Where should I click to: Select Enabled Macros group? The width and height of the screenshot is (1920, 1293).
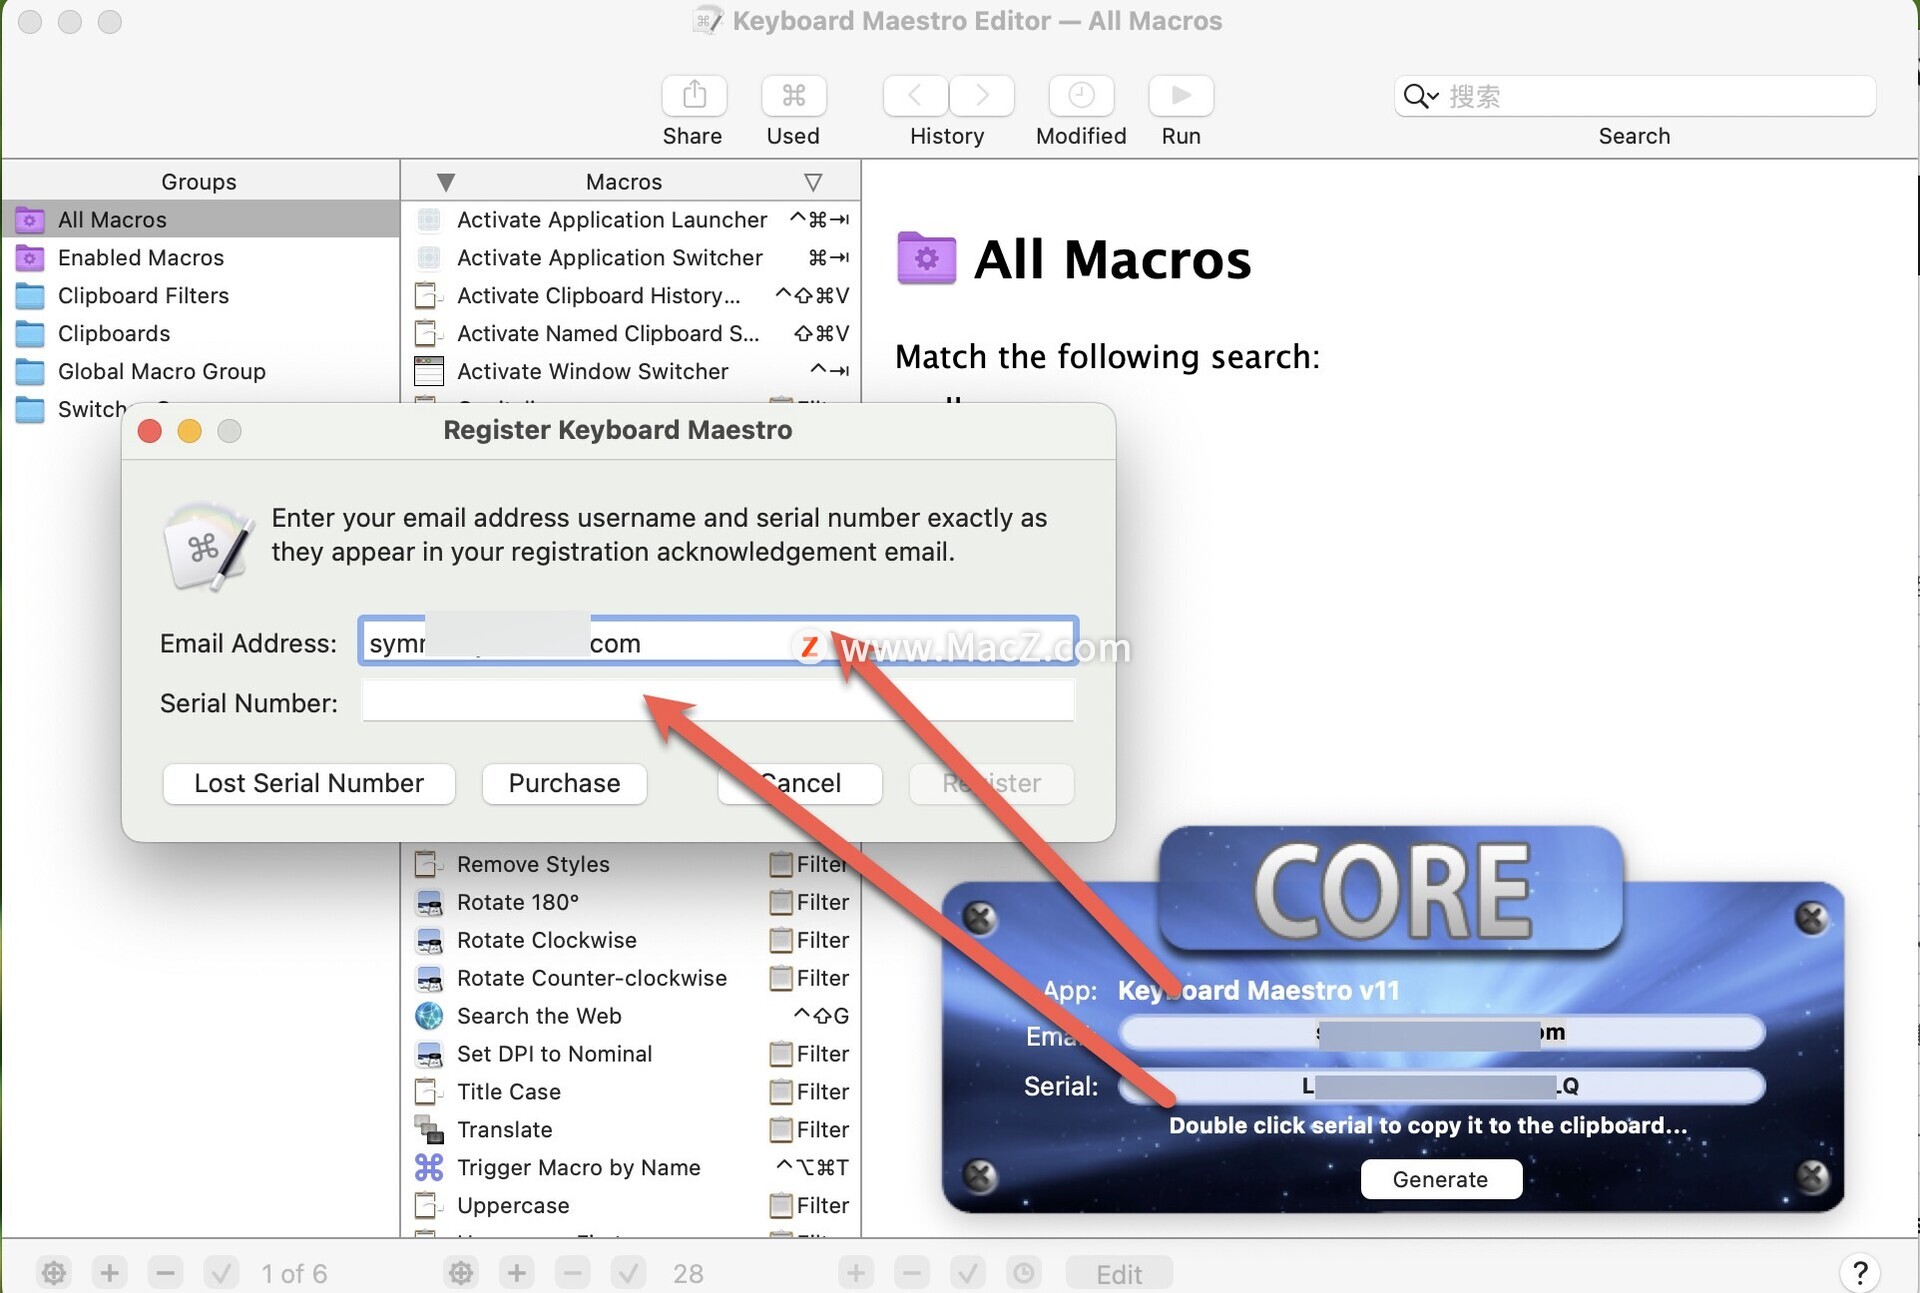[x=200, y=257]
